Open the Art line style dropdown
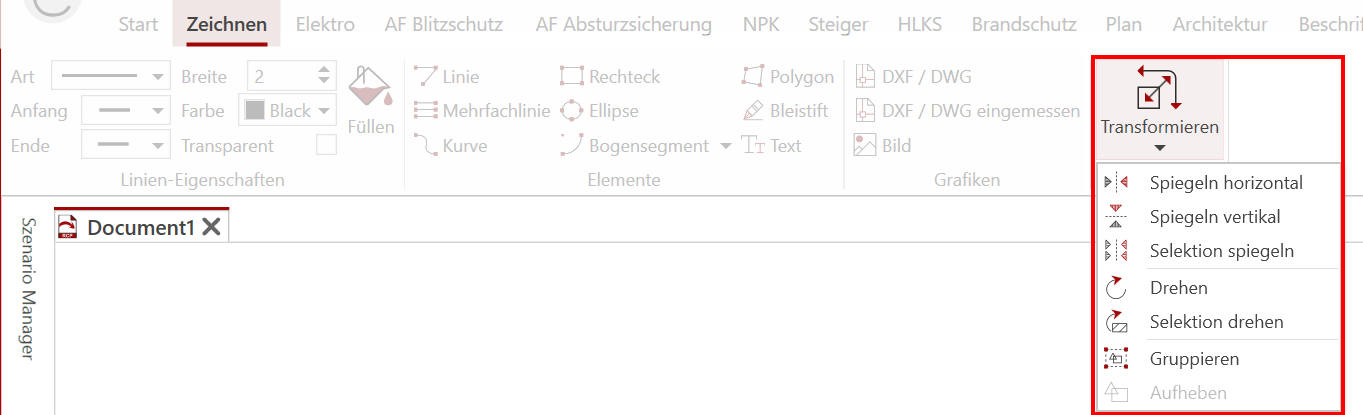The image size is (1363, 415). pyautogui.click(x=110, y=76)
